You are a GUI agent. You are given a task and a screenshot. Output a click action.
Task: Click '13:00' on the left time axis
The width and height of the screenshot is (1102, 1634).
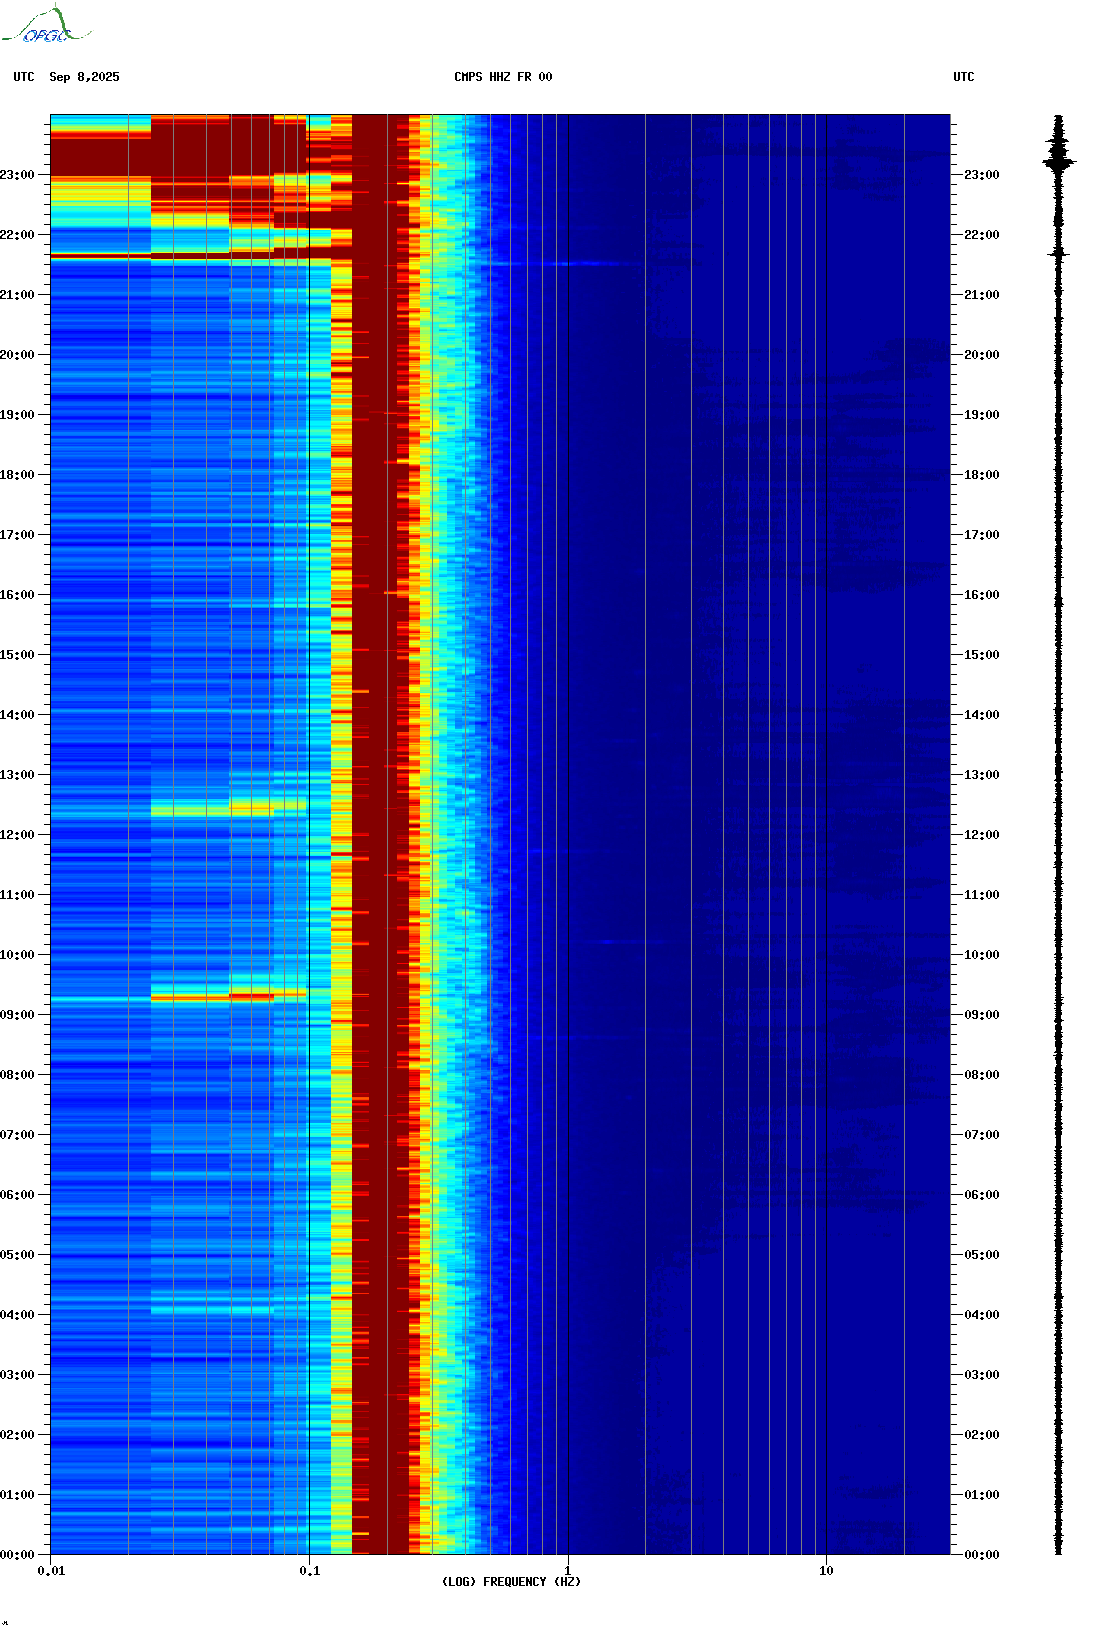[17, 775]
